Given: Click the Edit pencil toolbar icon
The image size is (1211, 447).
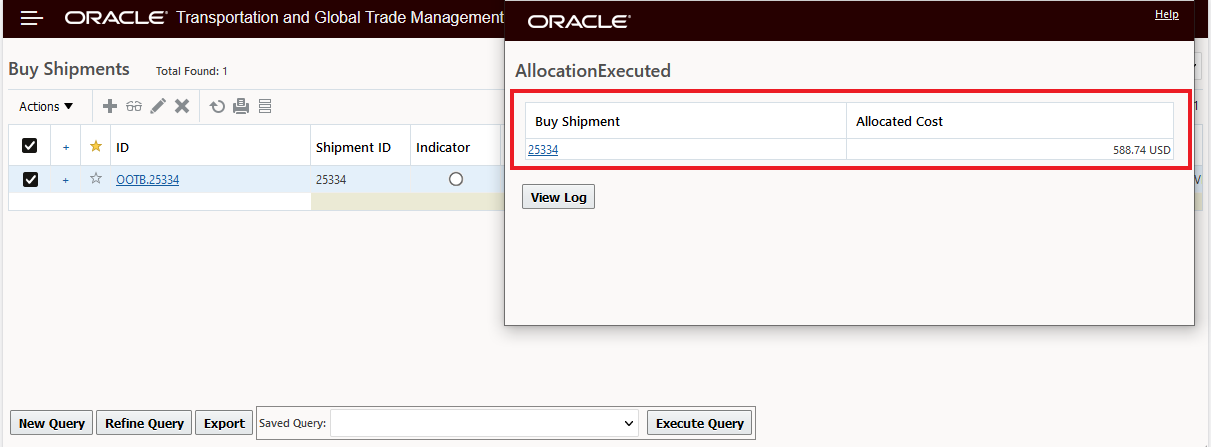Looking at the screenshot, I should 158,106.
